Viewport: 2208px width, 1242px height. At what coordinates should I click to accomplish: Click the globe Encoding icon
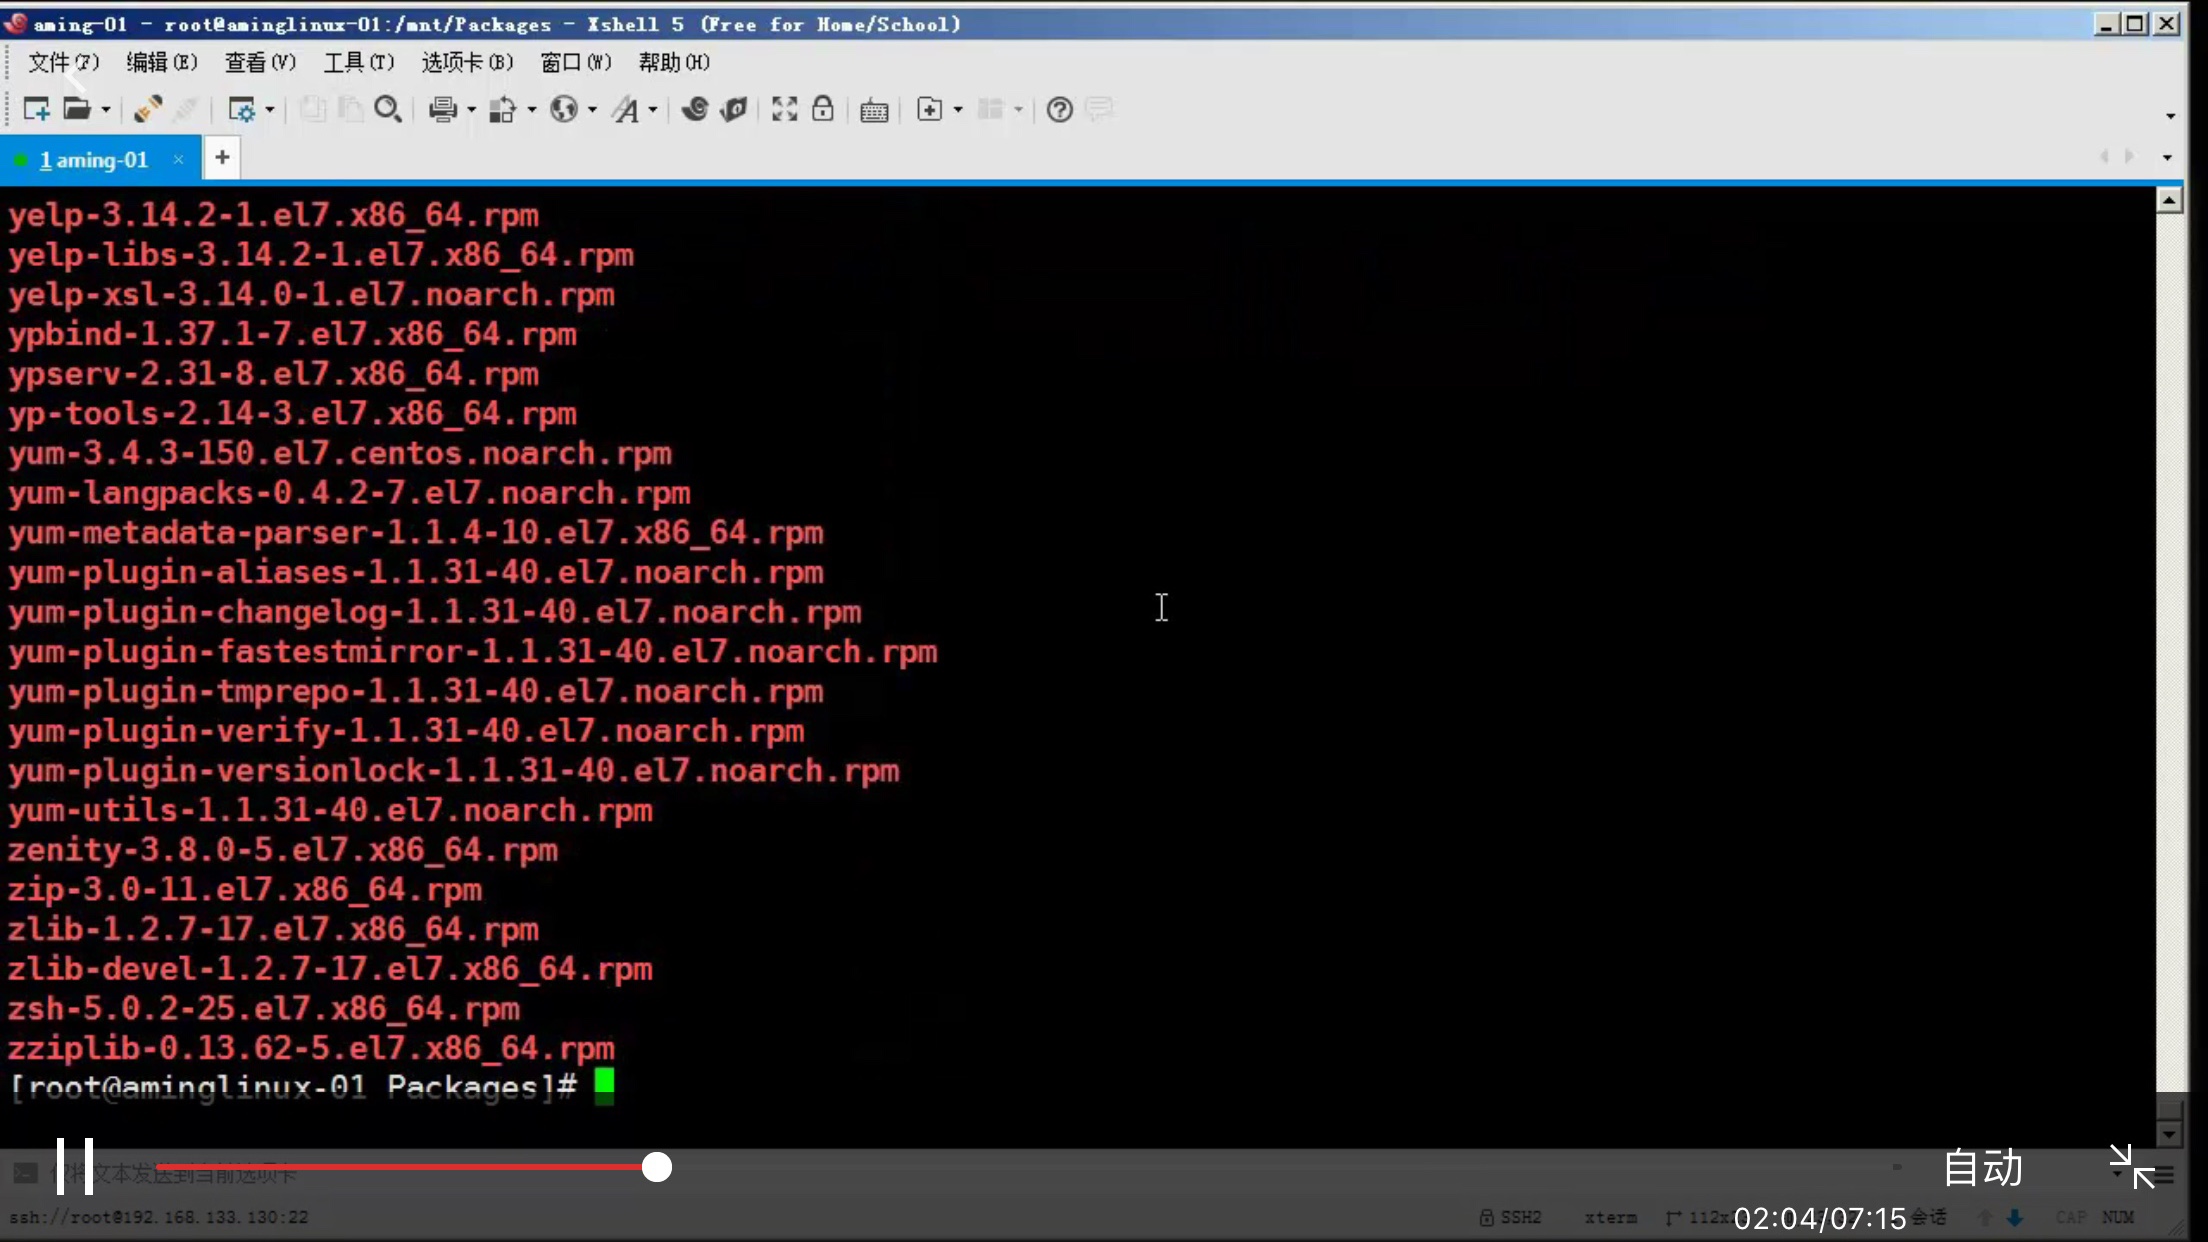click(564, 109)
